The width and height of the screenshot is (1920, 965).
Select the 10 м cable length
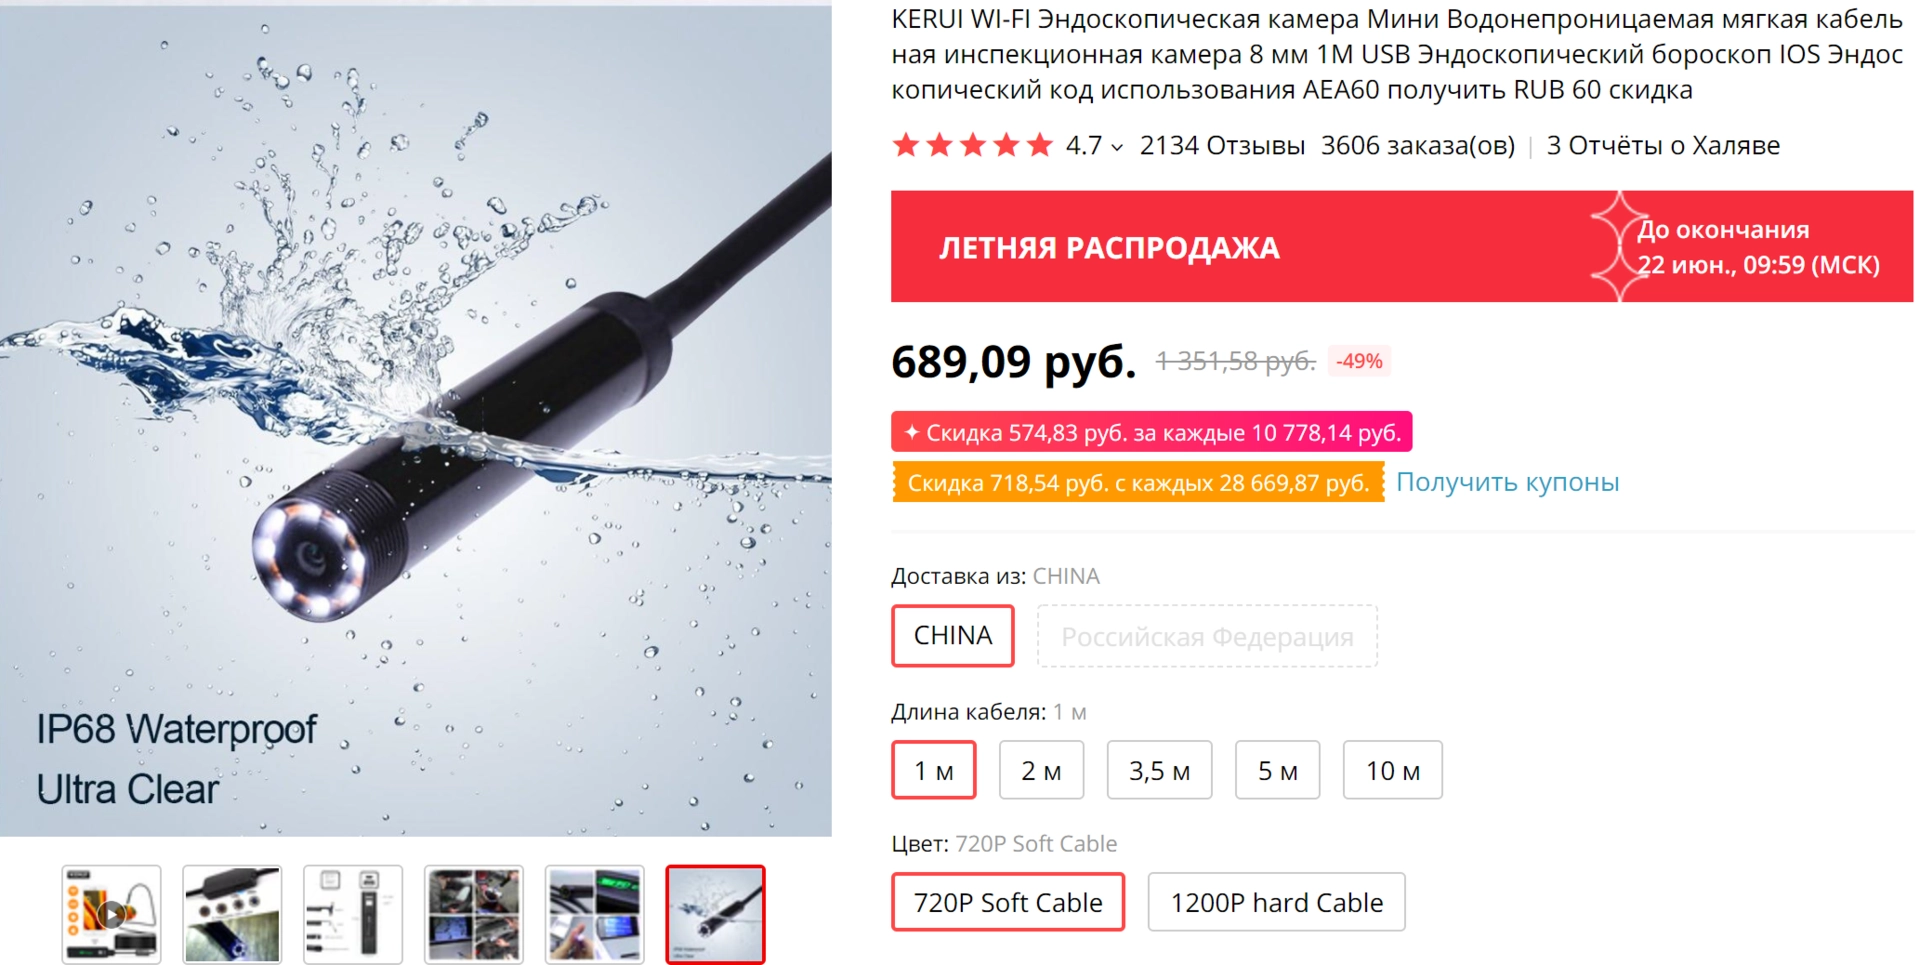(x=1393, y=770)
